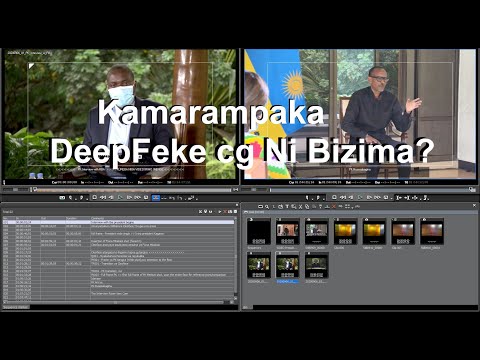This screenshot has width=480, height=360.
Task: Step back one frame in right Recorder
Action: 351,198
